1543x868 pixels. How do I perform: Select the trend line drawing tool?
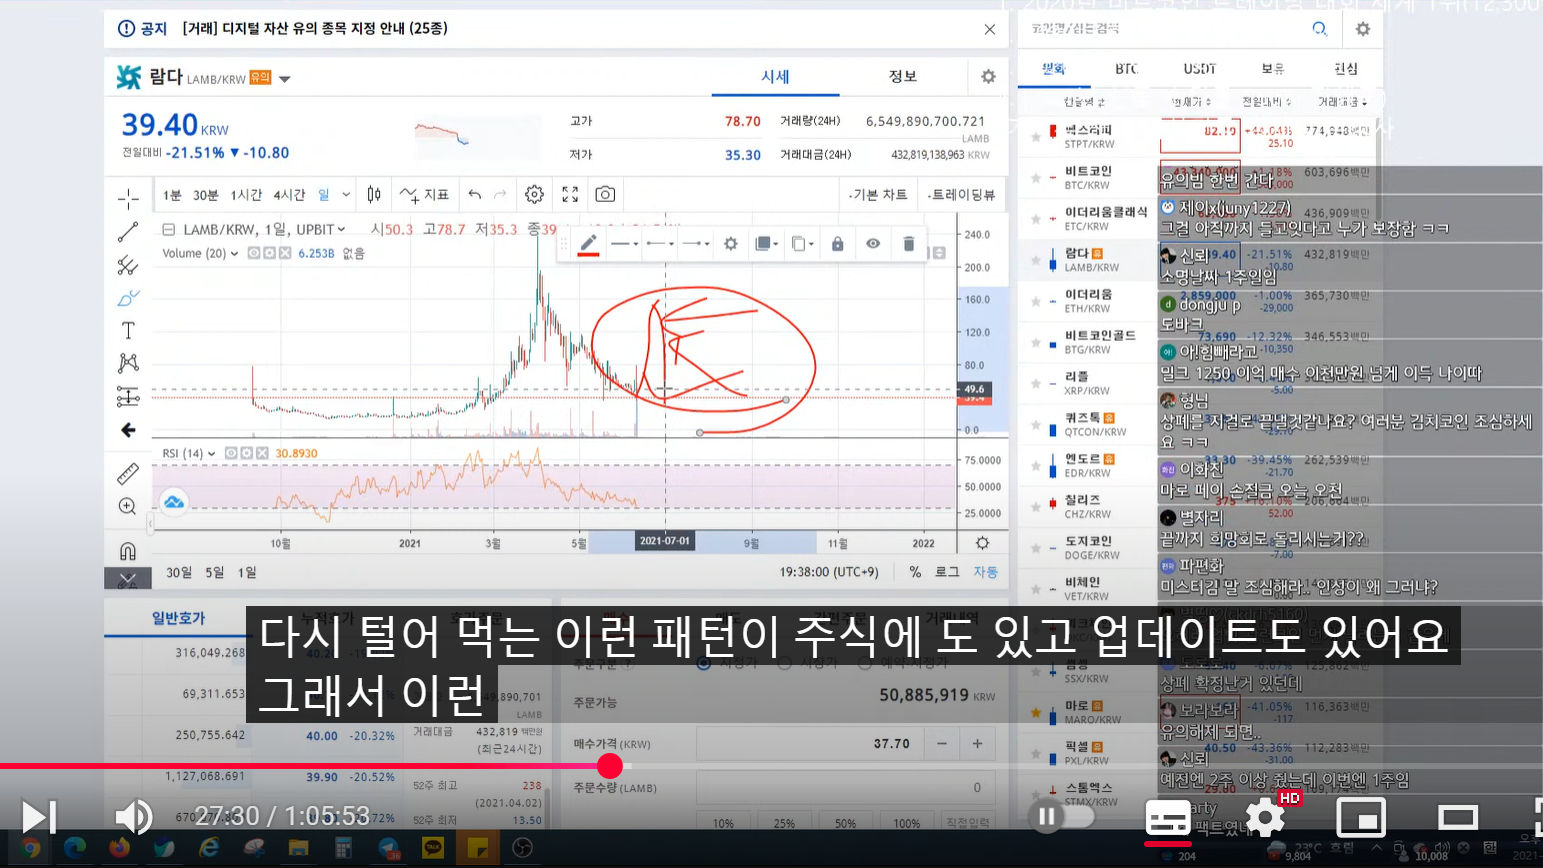[x=128, y=232]
